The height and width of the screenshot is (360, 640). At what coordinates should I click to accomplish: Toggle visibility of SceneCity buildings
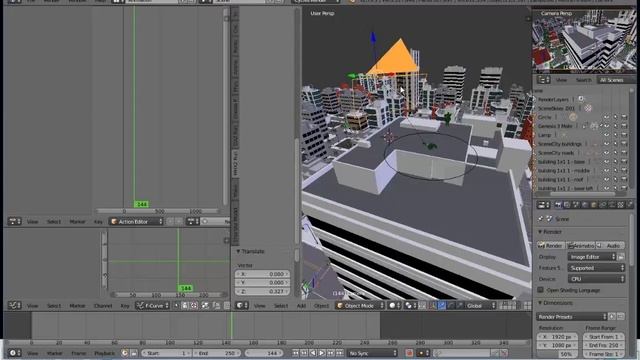(x=607, y=144)
